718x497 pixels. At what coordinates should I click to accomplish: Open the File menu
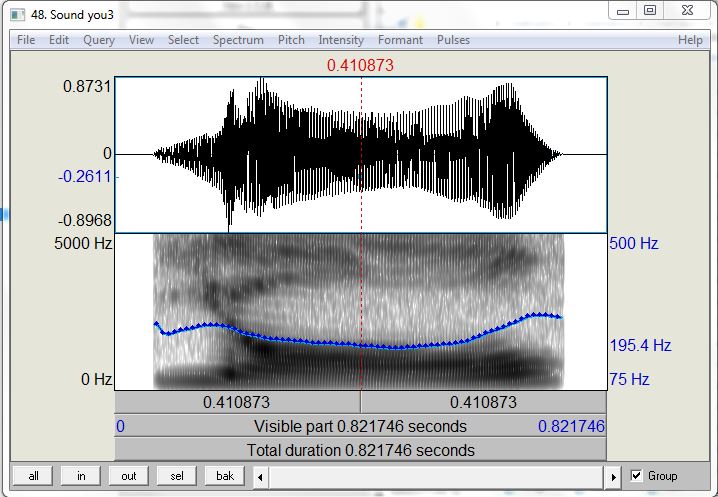26,40
